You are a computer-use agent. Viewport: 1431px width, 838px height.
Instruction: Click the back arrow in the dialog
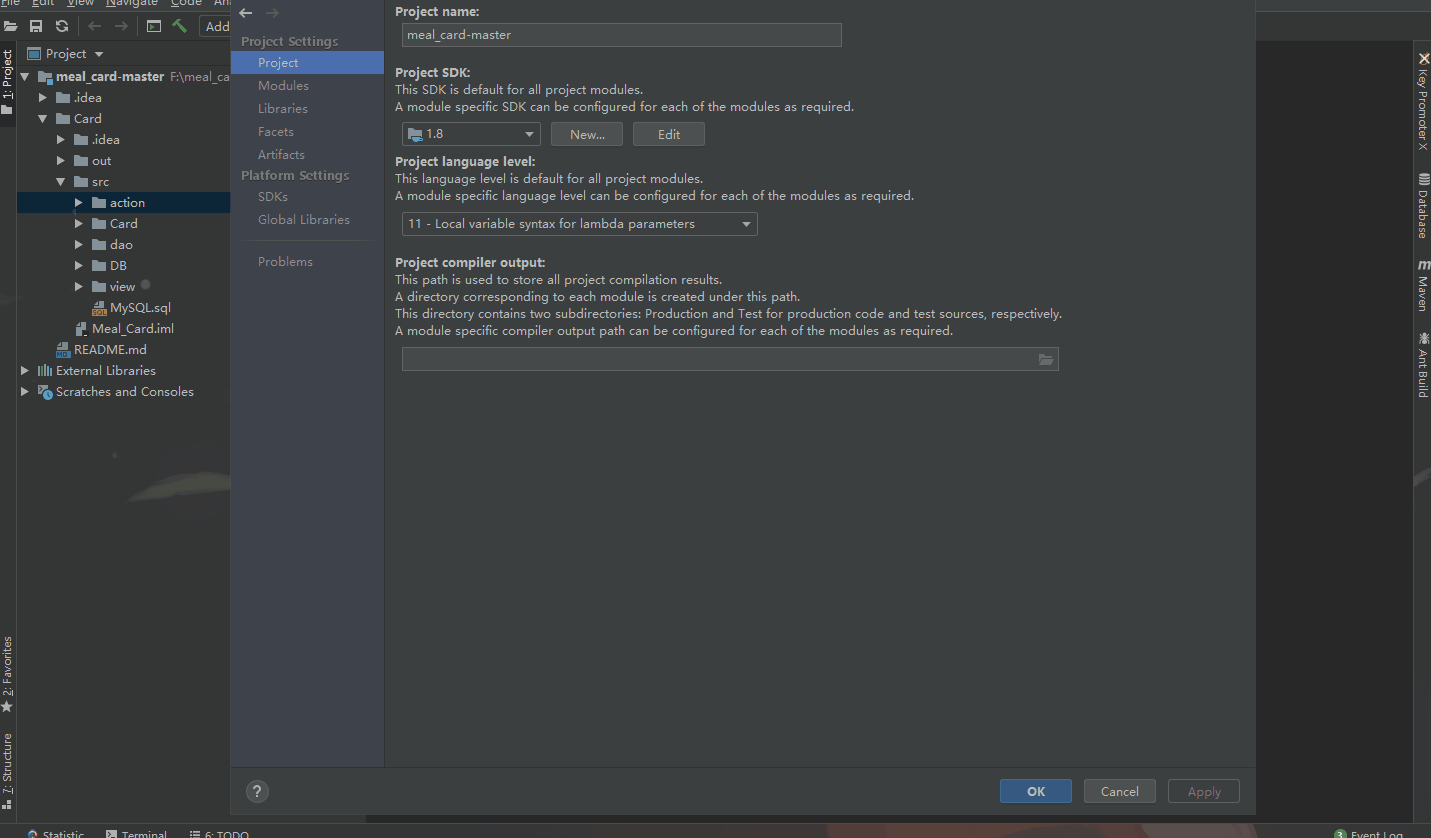pos(246,13)
